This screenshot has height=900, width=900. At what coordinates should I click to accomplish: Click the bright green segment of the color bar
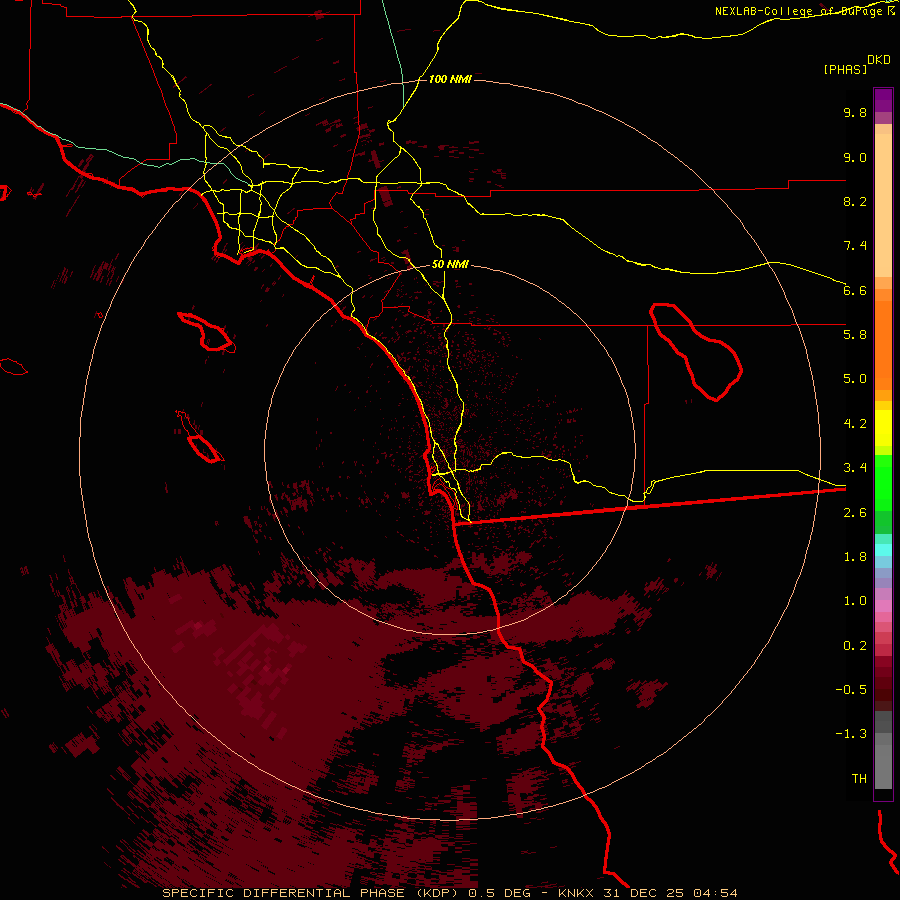883,482
